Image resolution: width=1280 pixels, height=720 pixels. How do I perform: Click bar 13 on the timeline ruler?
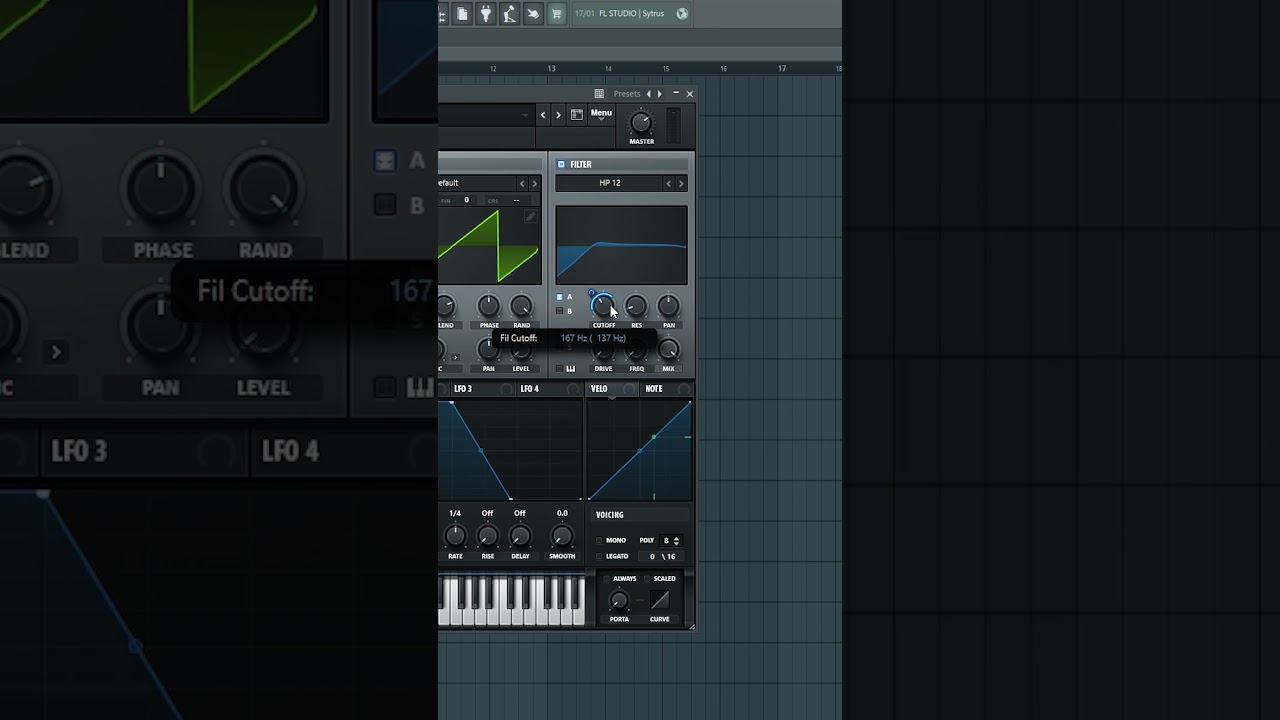(551, 68)
